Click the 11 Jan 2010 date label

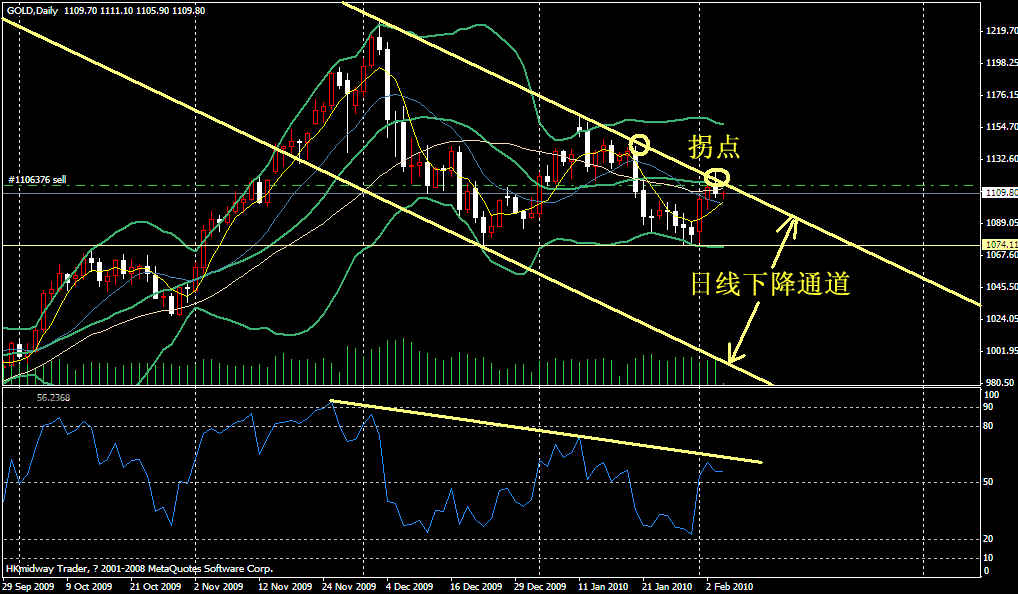pyautogui.click(x=603, y=586)
